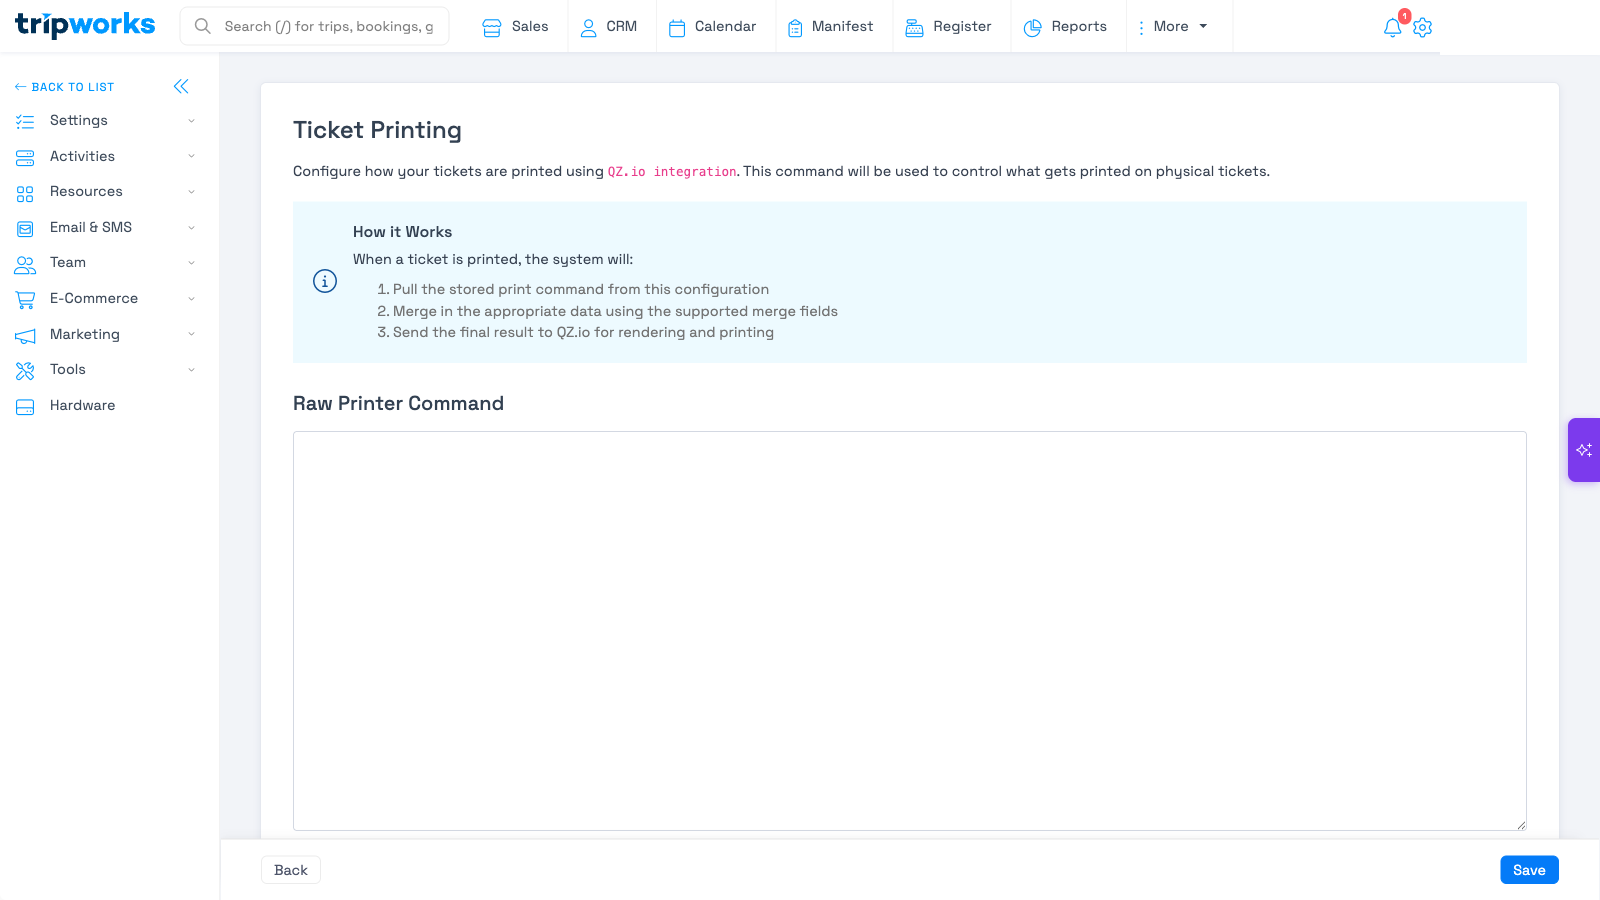The height and width of the screenshot is (900, 1600).
Task: Click the Reports pie chart icon
Action: coord(1033,28)
